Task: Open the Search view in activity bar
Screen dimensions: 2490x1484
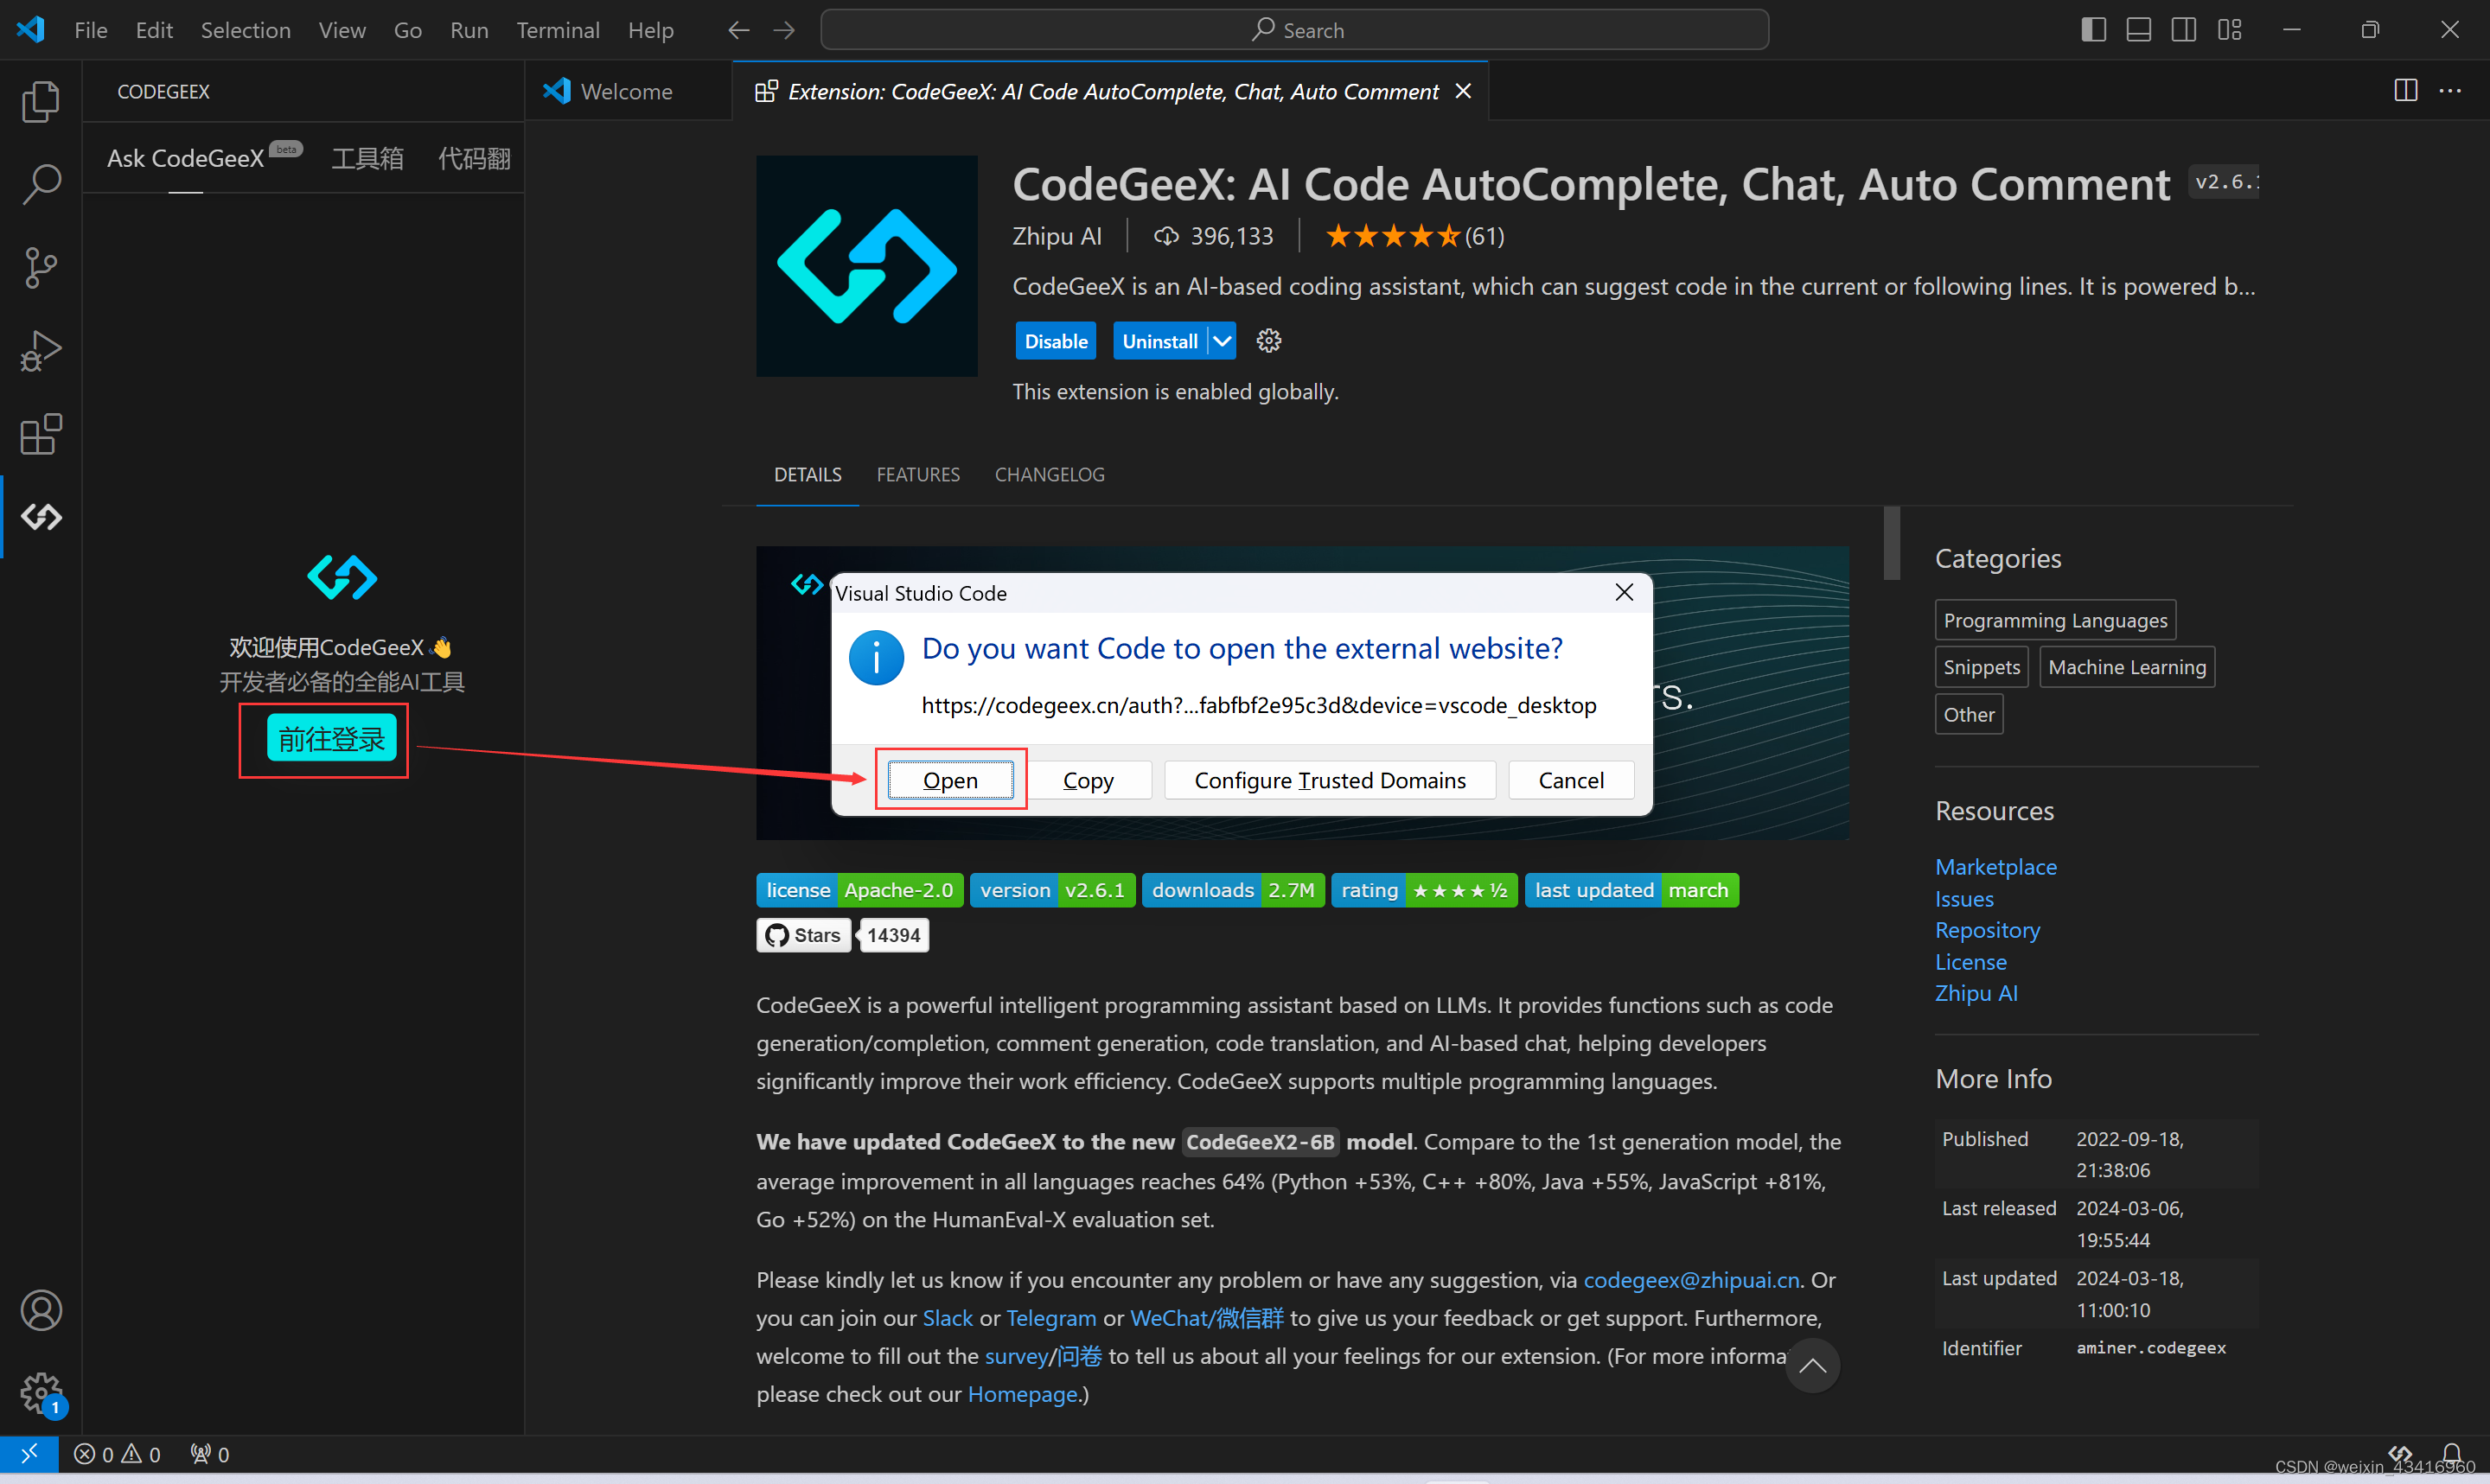Action: tap(41, 184)
